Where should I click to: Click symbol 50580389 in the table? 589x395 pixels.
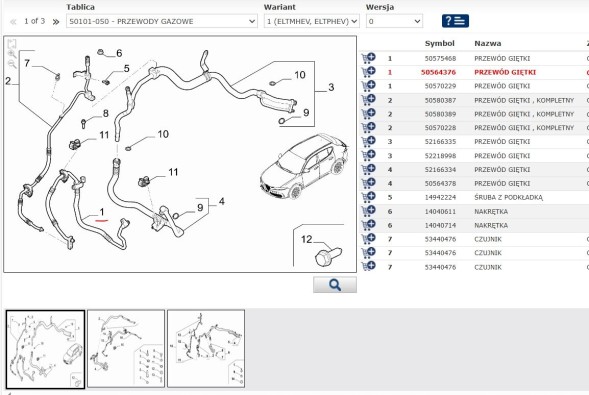click(440, 114)
